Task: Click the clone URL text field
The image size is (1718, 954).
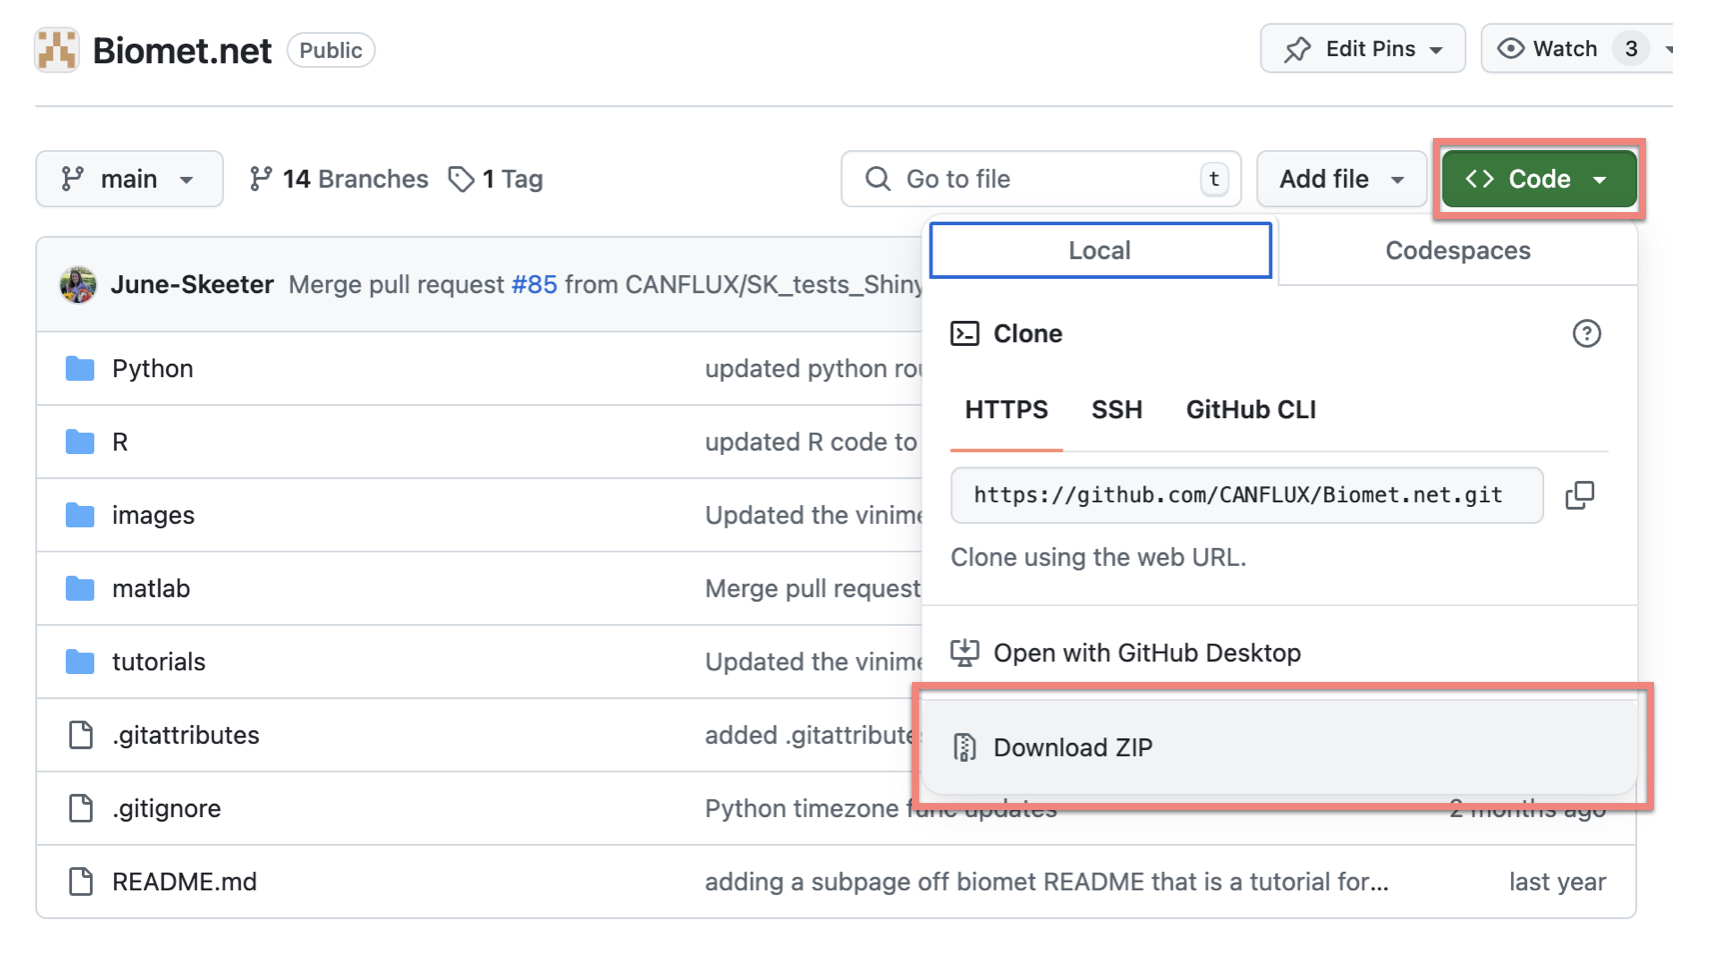Action: tap(1247, 495)
